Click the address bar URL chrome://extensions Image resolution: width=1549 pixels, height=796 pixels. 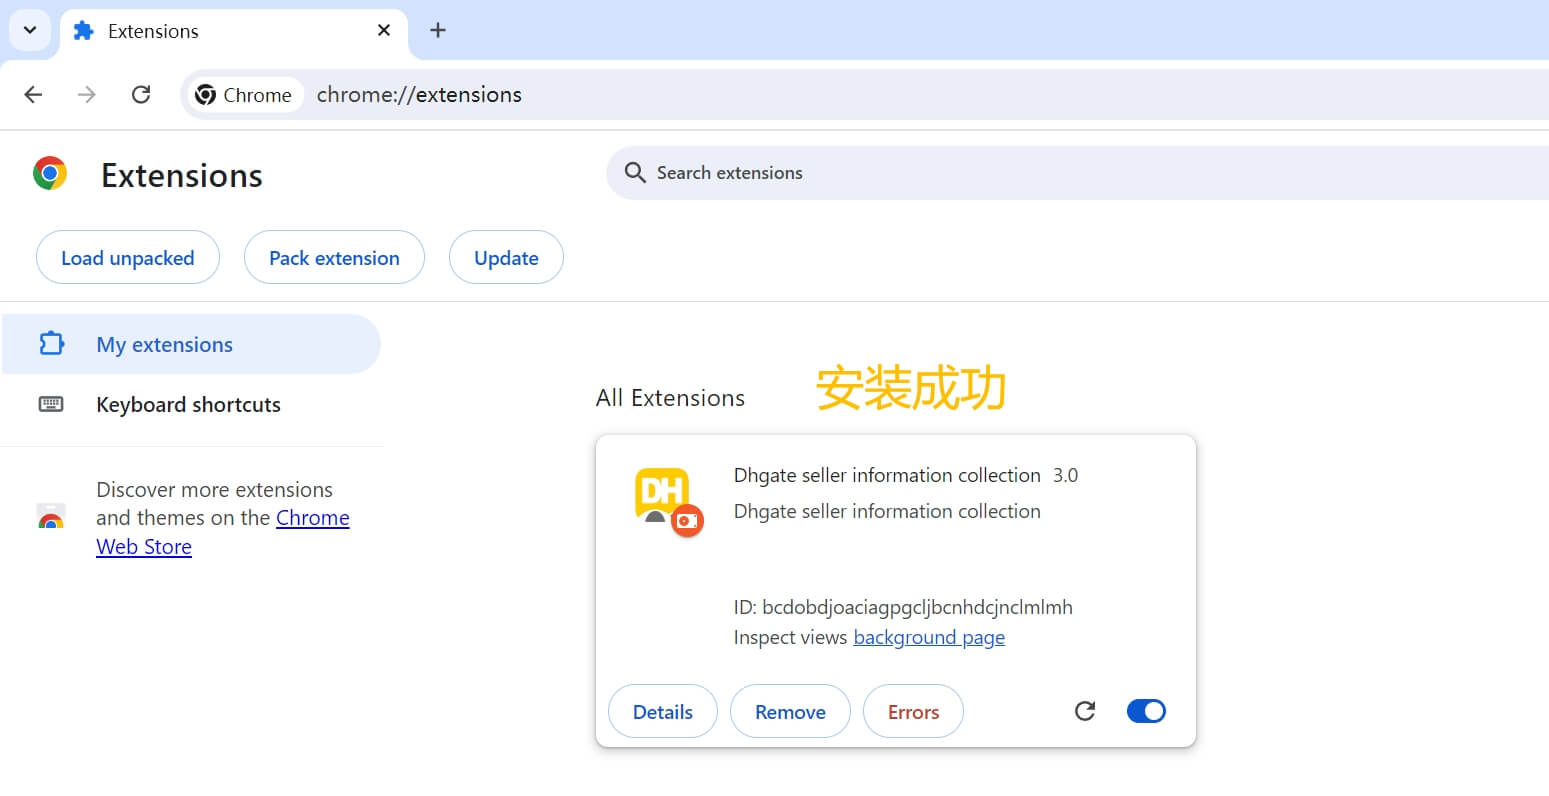tap(419, 95)
